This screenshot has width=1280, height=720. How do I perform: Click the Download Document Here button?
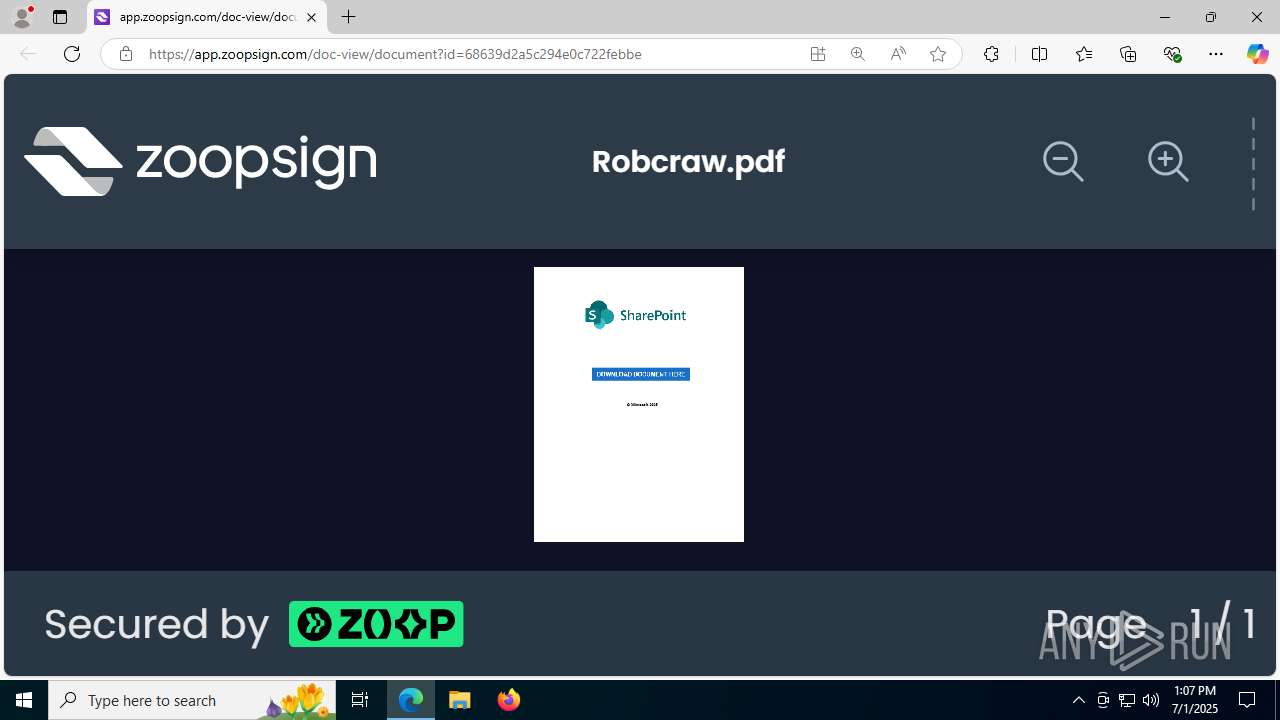click(641, 374)
